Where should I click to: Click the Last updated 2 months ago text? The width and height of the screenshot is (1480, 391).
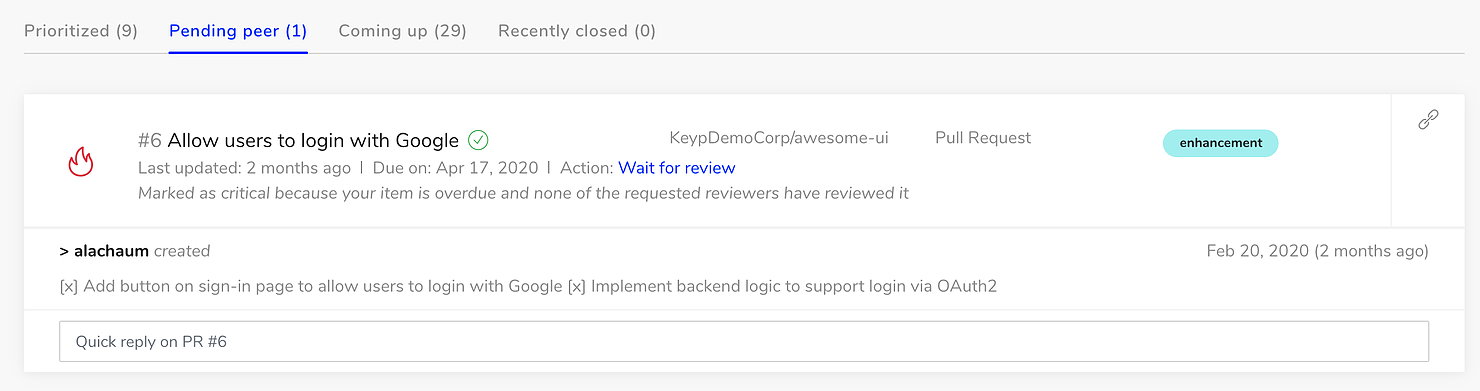click(x=244, y=168)
